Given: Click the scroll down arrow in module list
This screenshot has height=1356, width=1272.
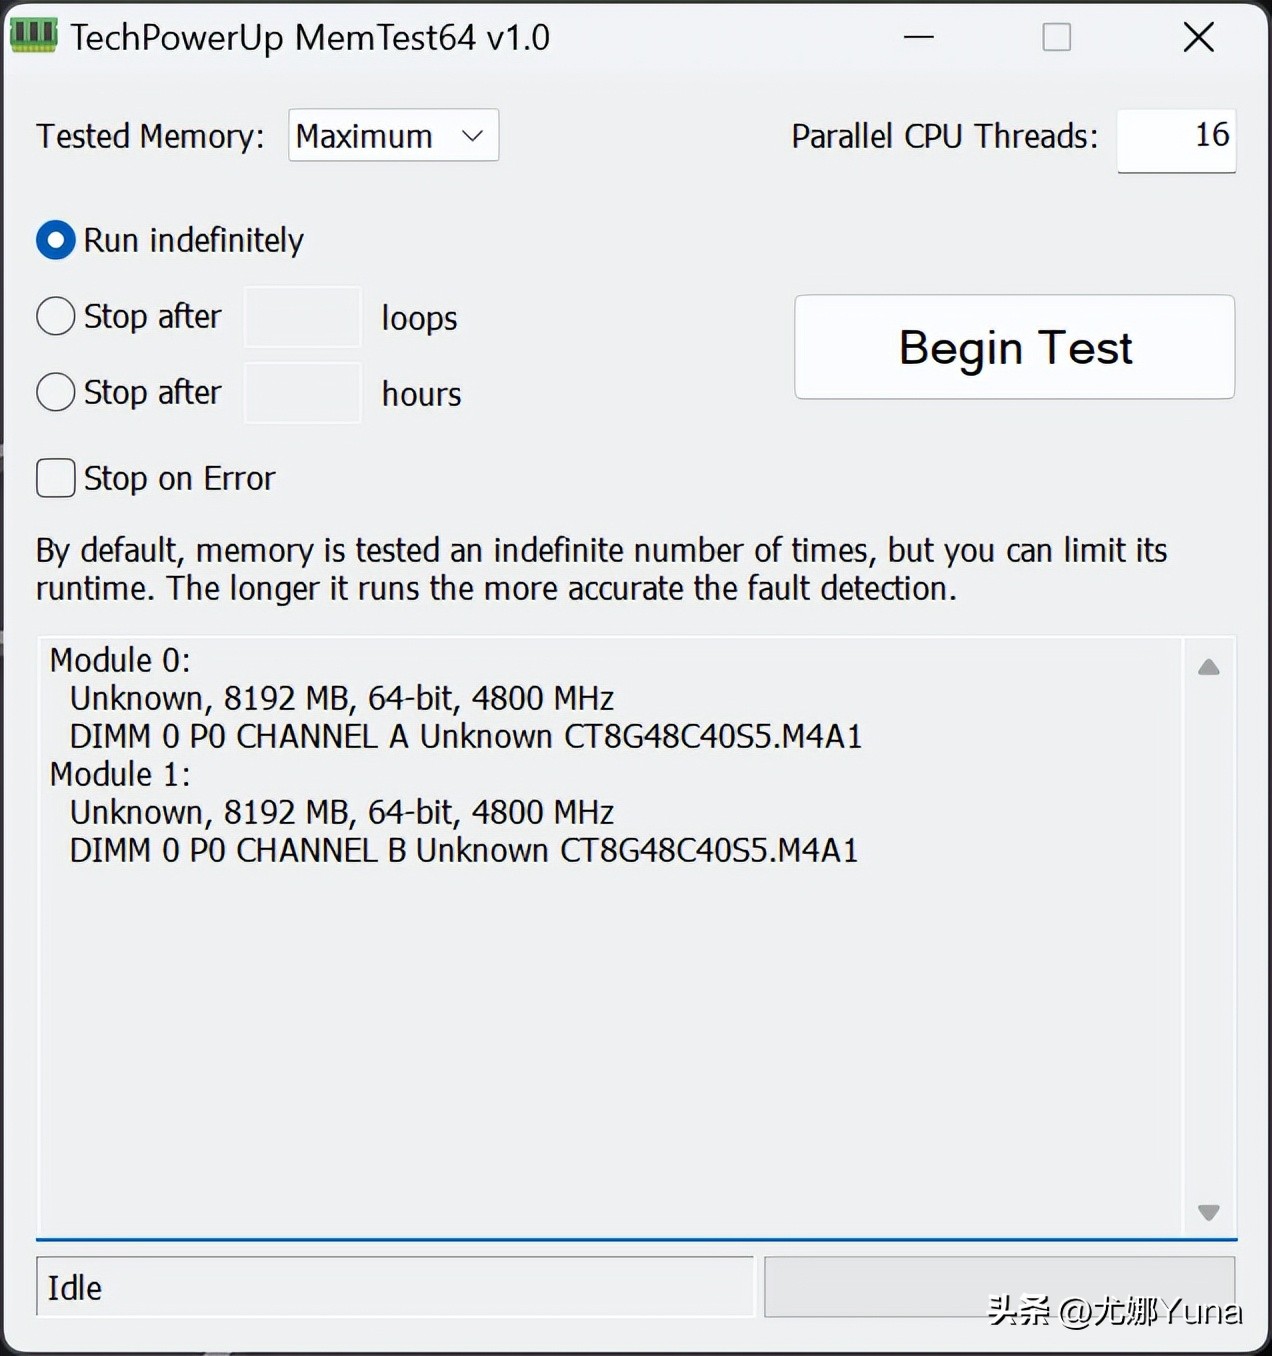Looking at the screenshot, I should coord(1209,1212).
